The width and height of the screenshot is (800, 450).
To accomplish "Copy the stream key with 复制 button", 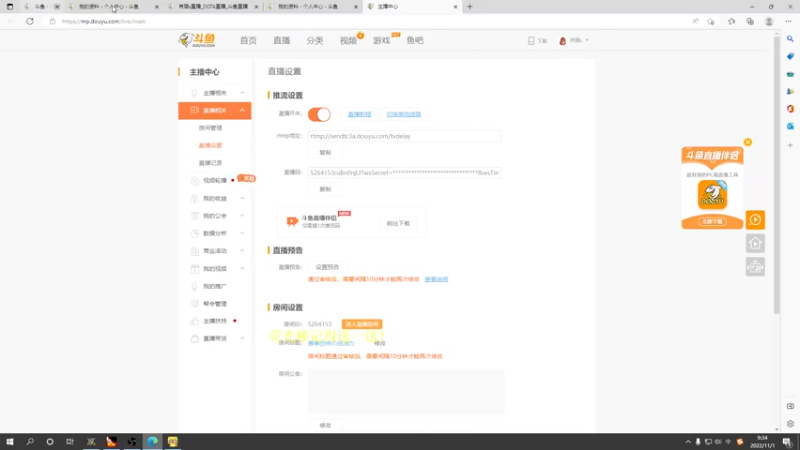I will (x=325, y=189).
